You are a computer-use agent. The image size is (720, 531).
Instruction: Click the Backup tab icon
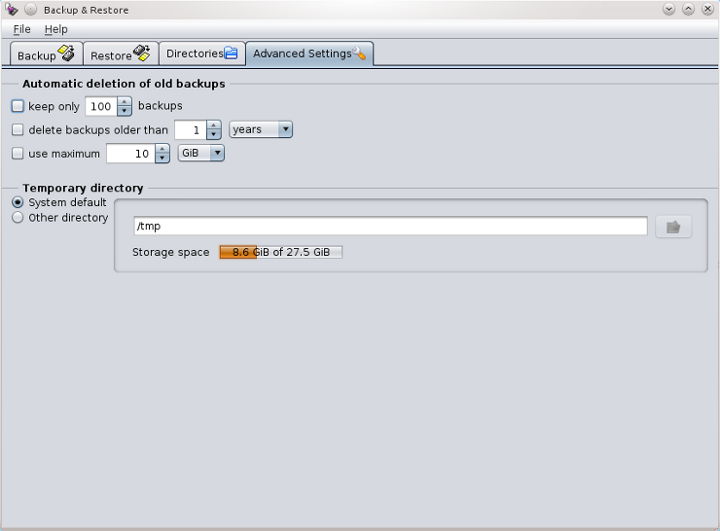click(x=66, y=53)
